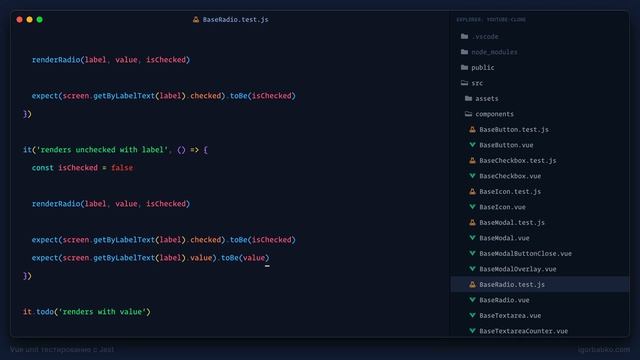The width and height of the screenshot is (640, 360).
Task: Click 'it.todo' in the last code line
Action: [x=38, y=312]
